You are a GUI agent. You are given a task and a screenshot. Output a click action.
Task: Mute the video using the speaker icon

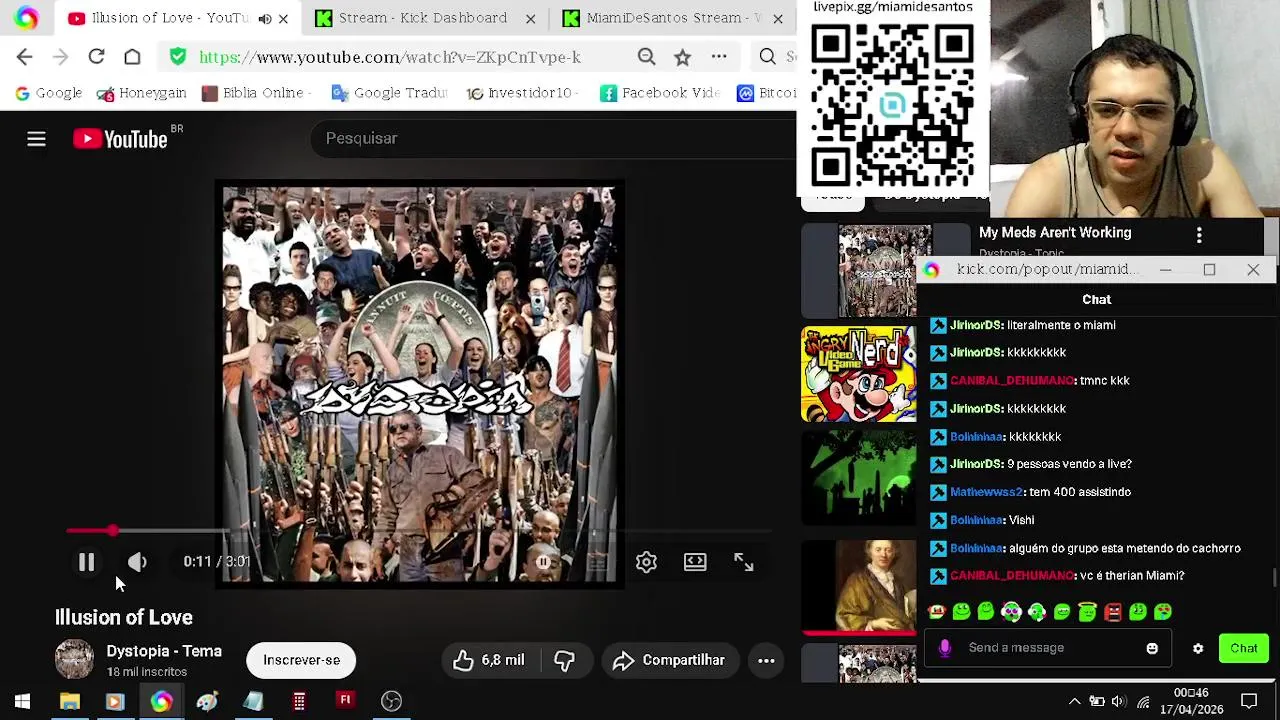tap(137, 562)
